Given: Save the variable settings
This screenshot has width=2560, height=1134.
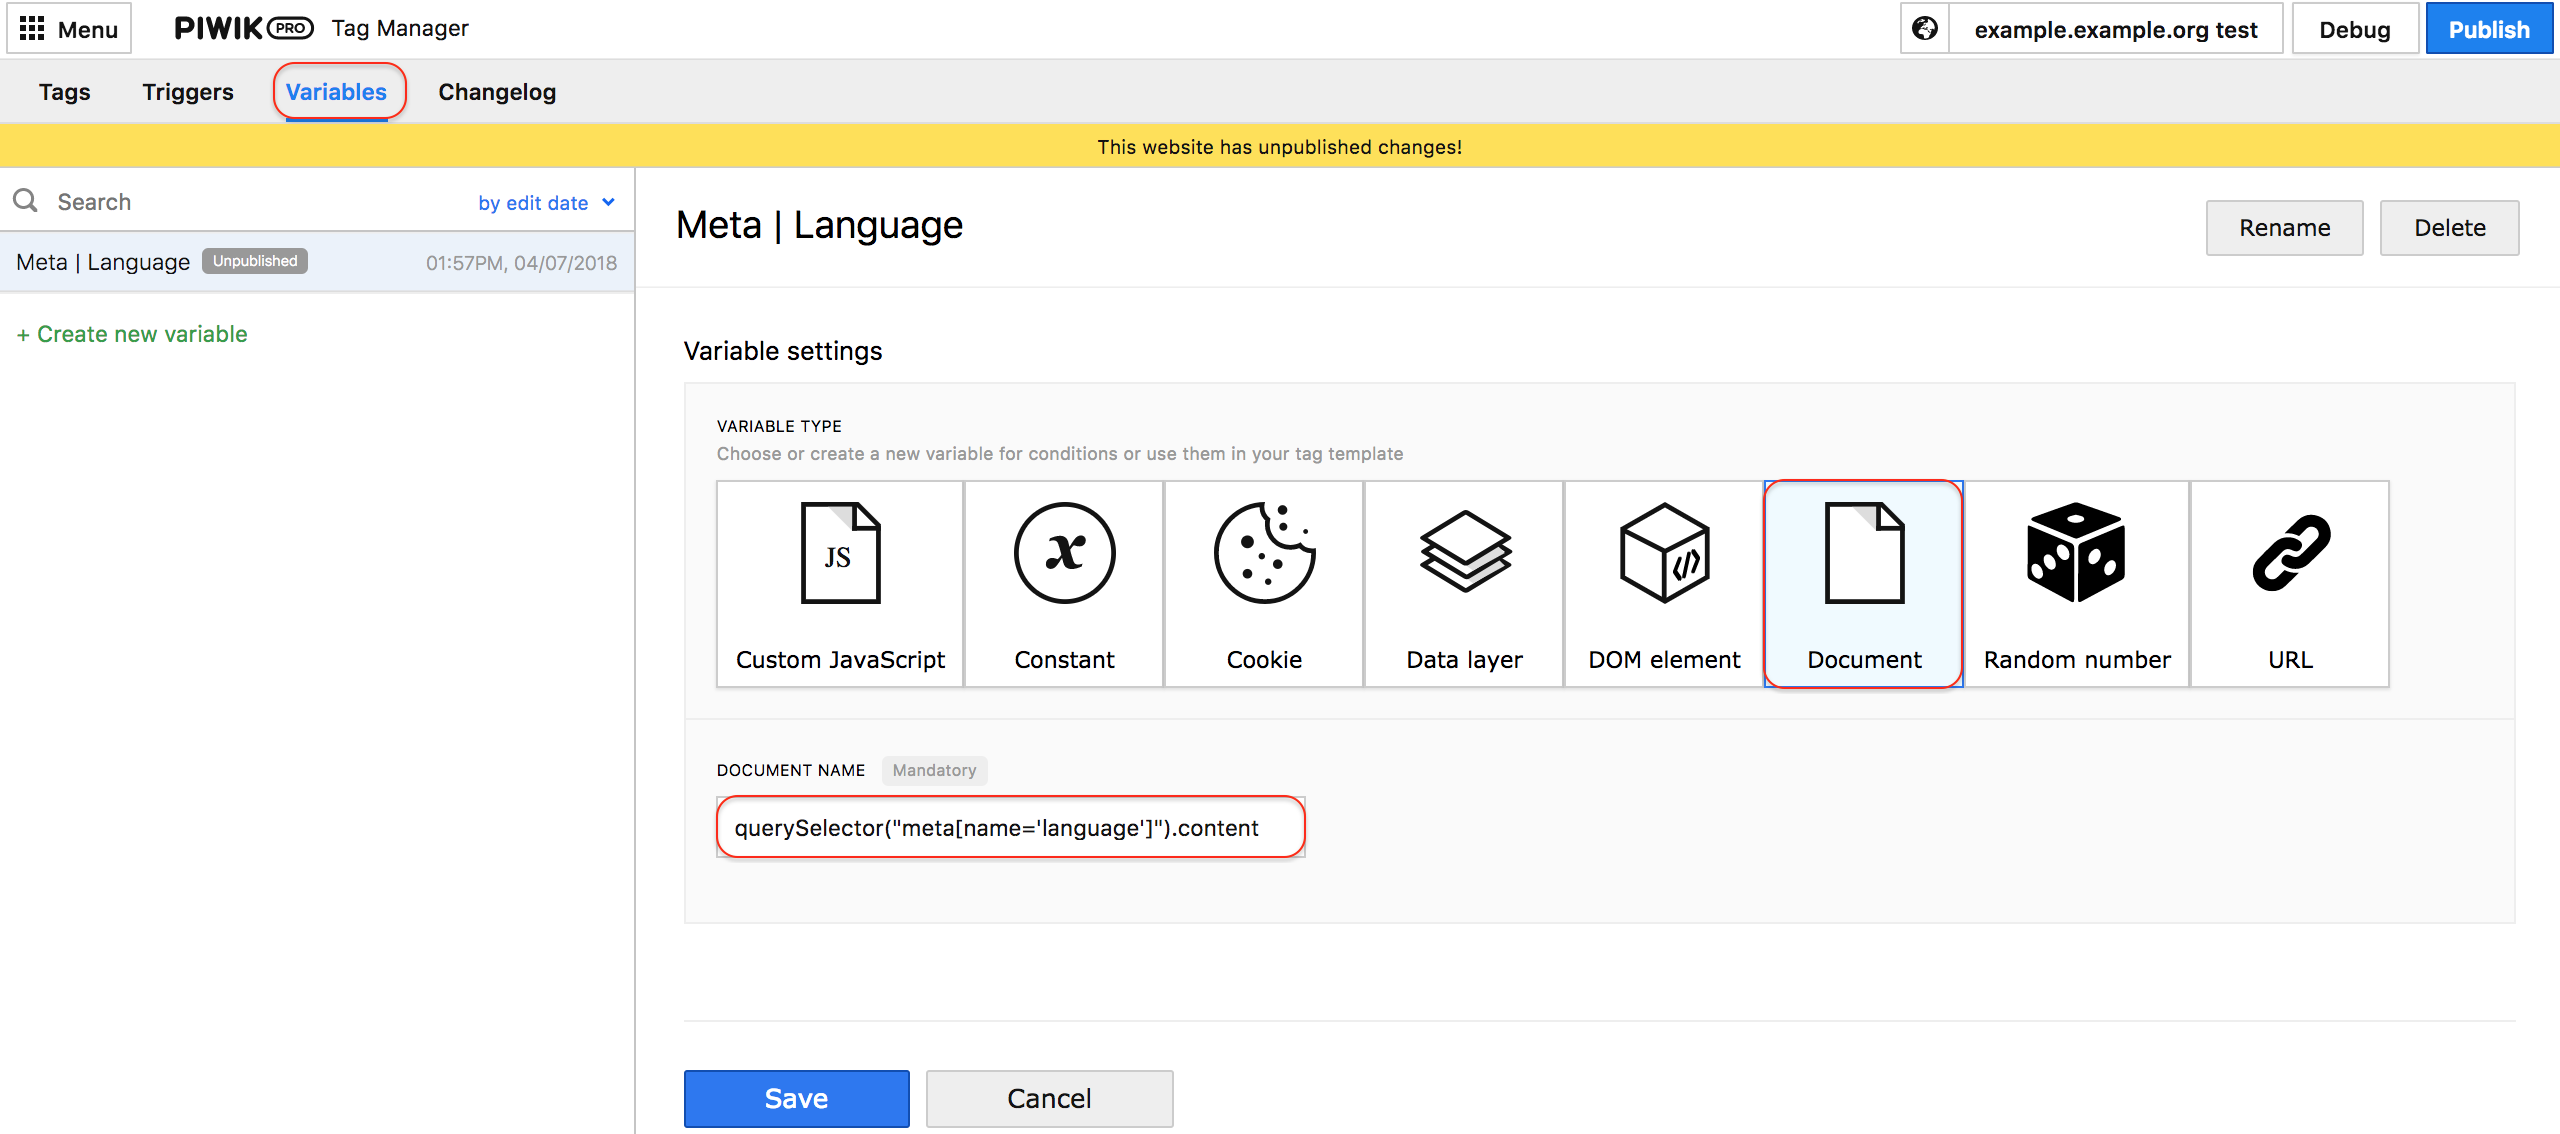Looking at the screenshot, I should [x=796, y=1098].
